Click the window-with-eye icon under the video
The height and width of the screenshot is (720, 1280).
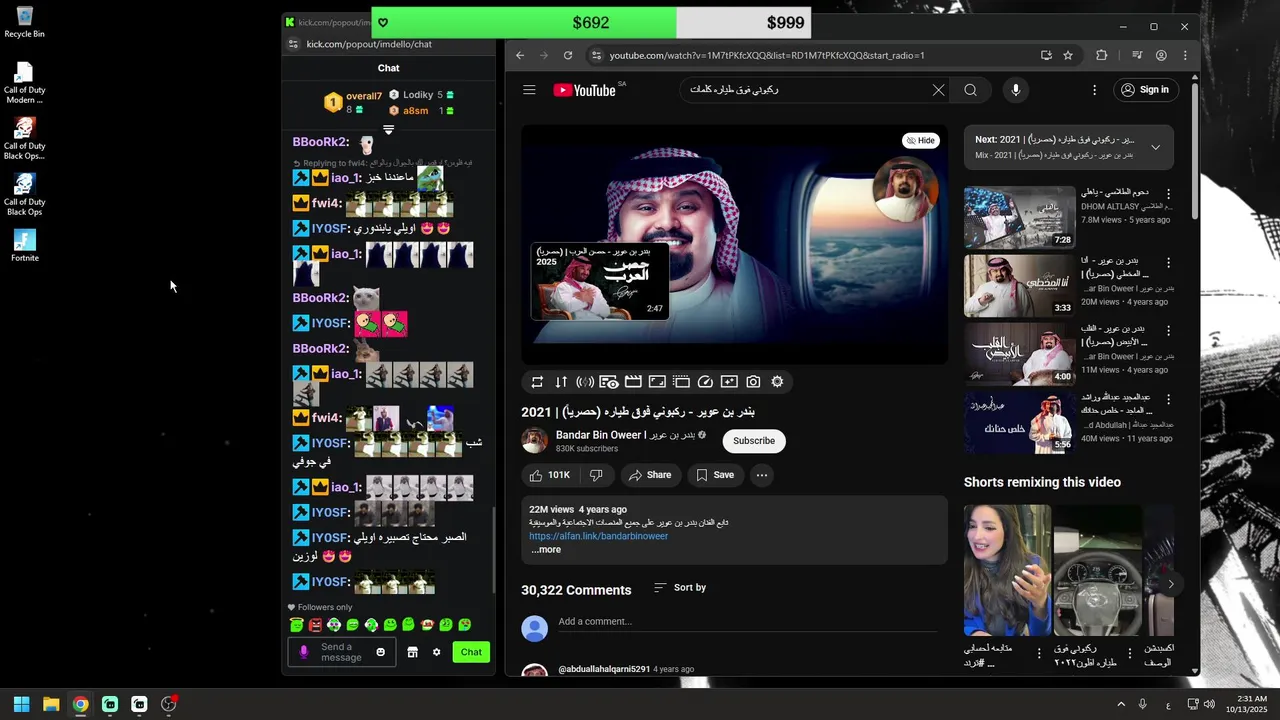click(609, 382)
